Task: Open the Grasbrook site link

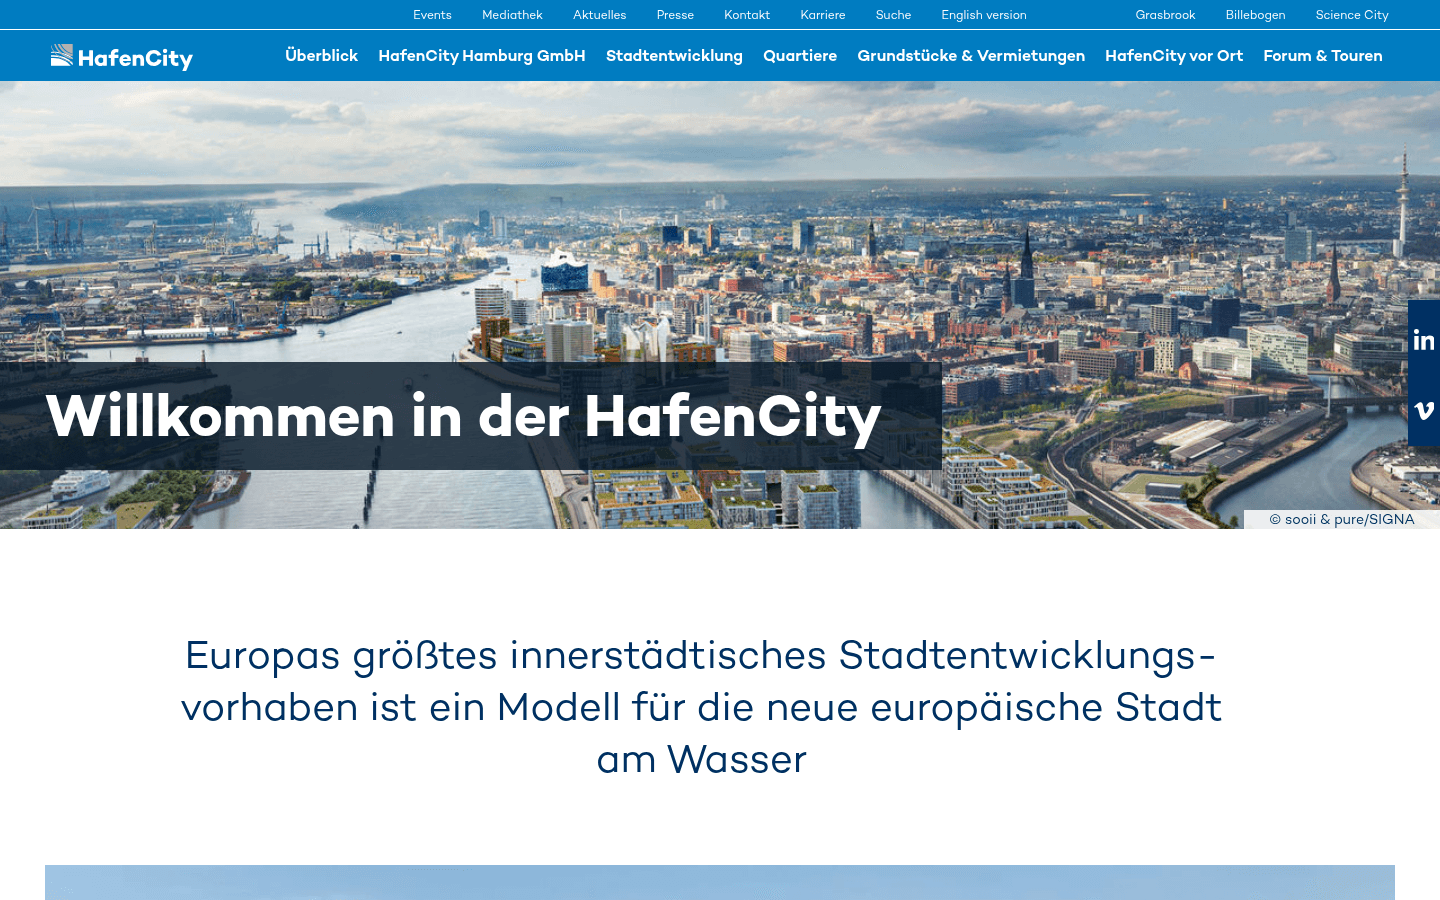Action: coord(1165,15)
